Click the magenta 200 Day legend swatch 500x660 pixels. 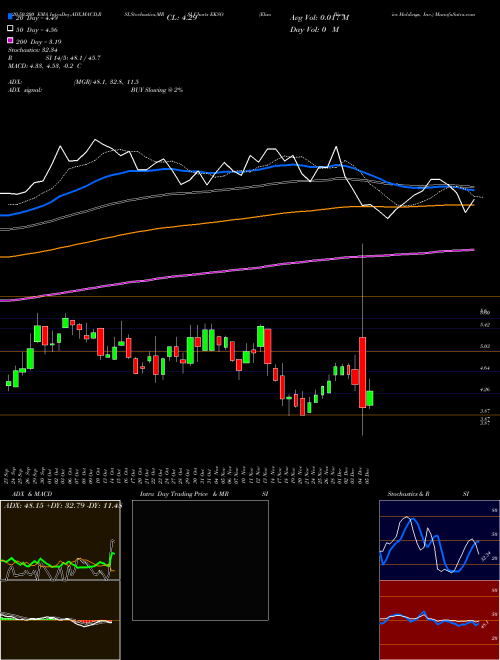10,40
